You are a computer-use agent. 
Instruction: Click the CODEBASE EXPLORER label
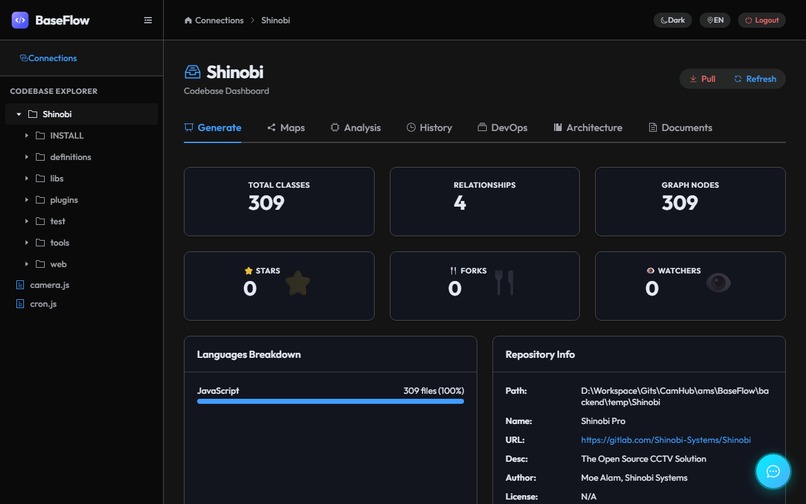(53, 91)
